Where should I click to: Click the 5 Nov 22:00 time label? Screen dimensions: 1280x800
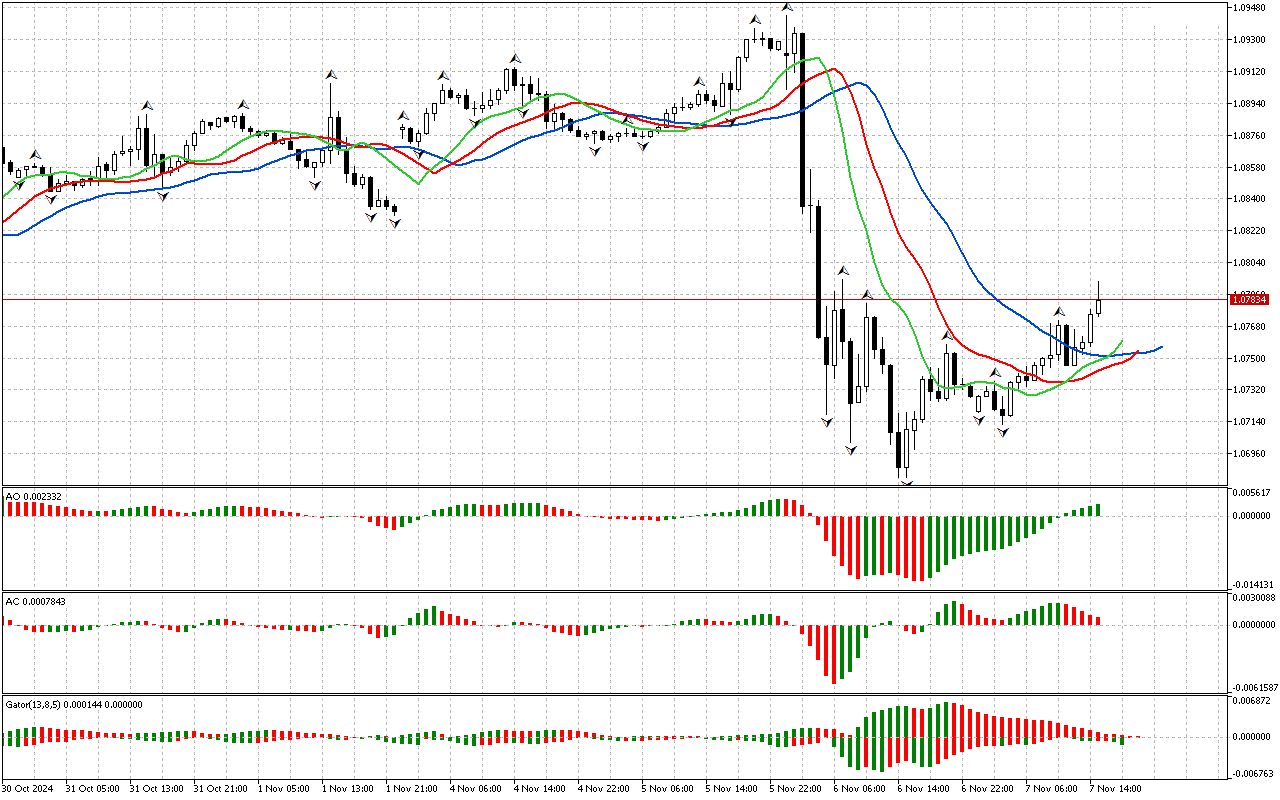(x=795, y=789)
